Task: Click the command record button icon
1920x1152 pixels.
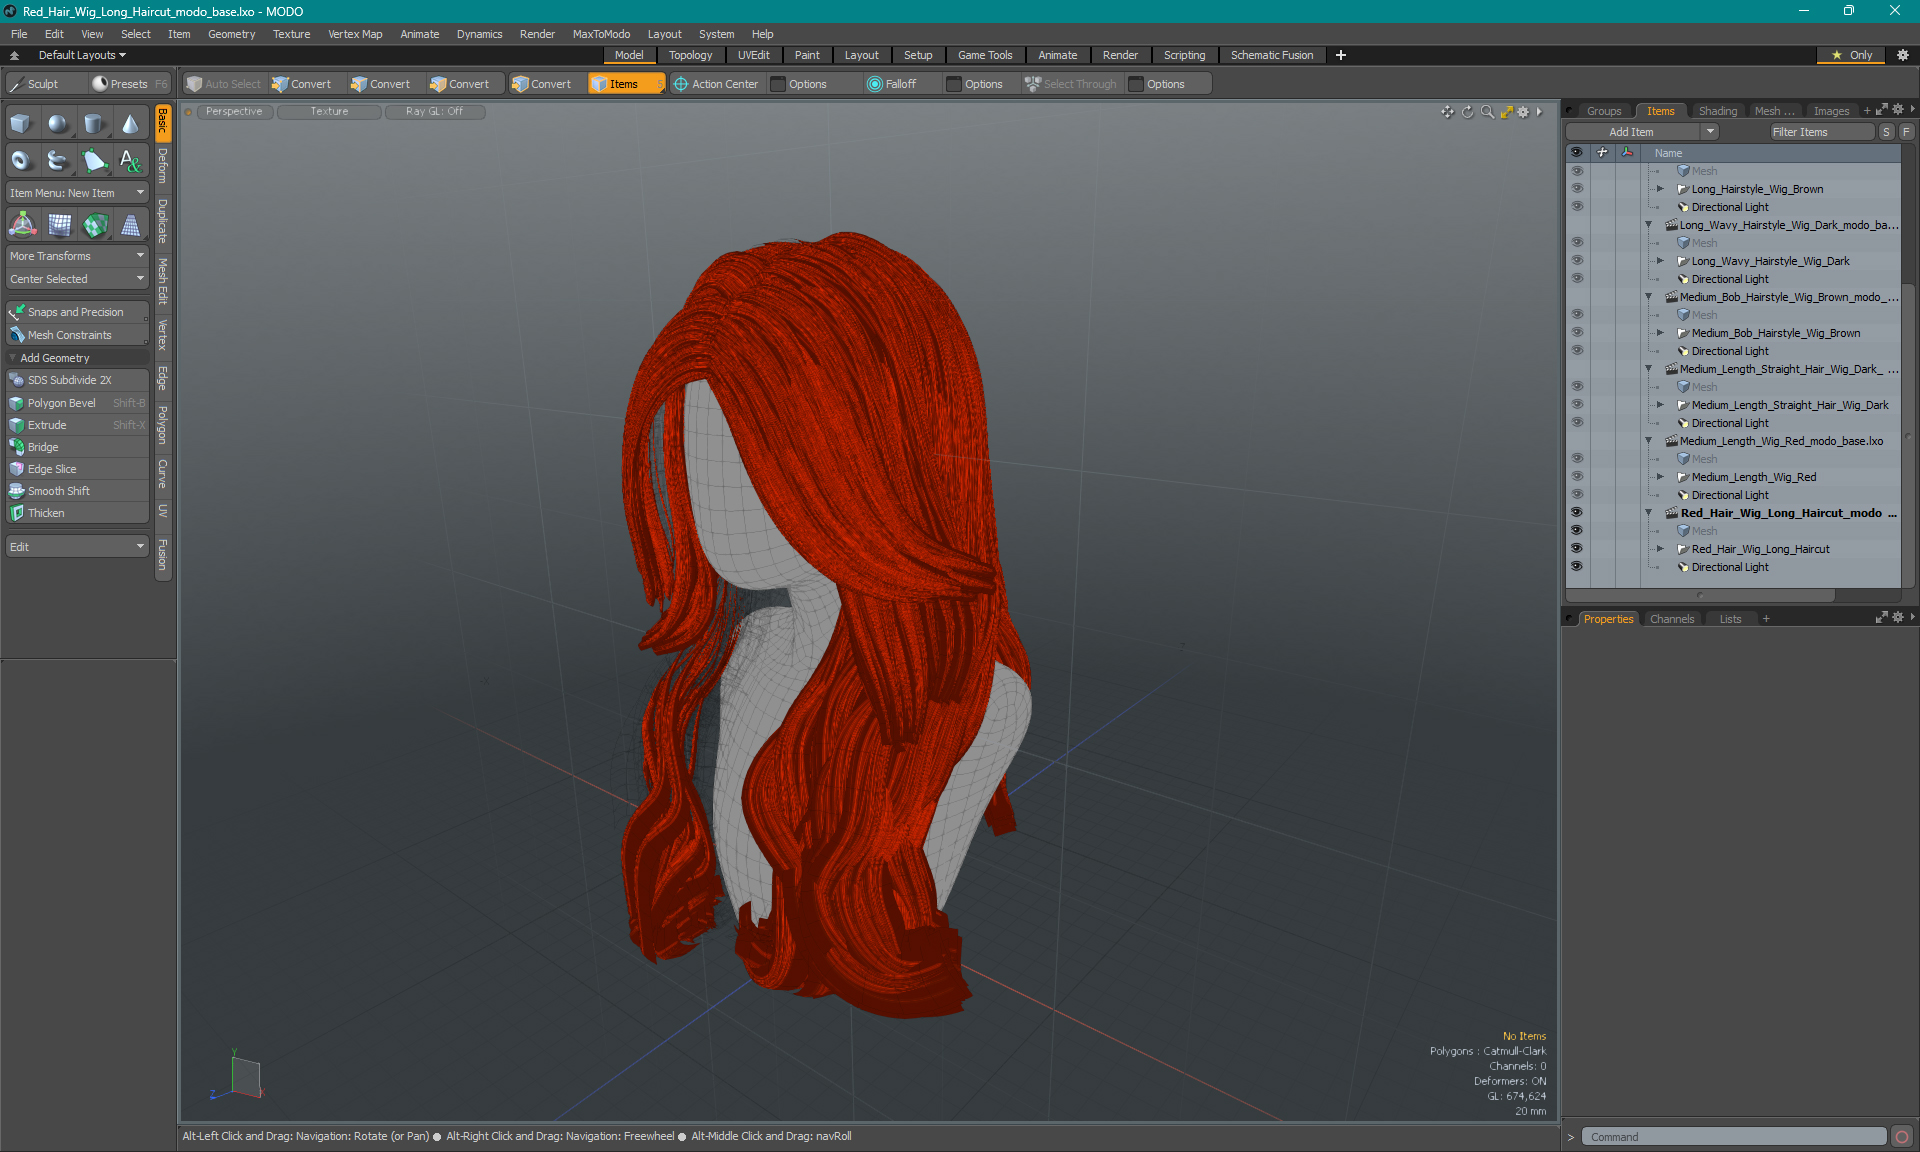Action: [1902, 1137]
